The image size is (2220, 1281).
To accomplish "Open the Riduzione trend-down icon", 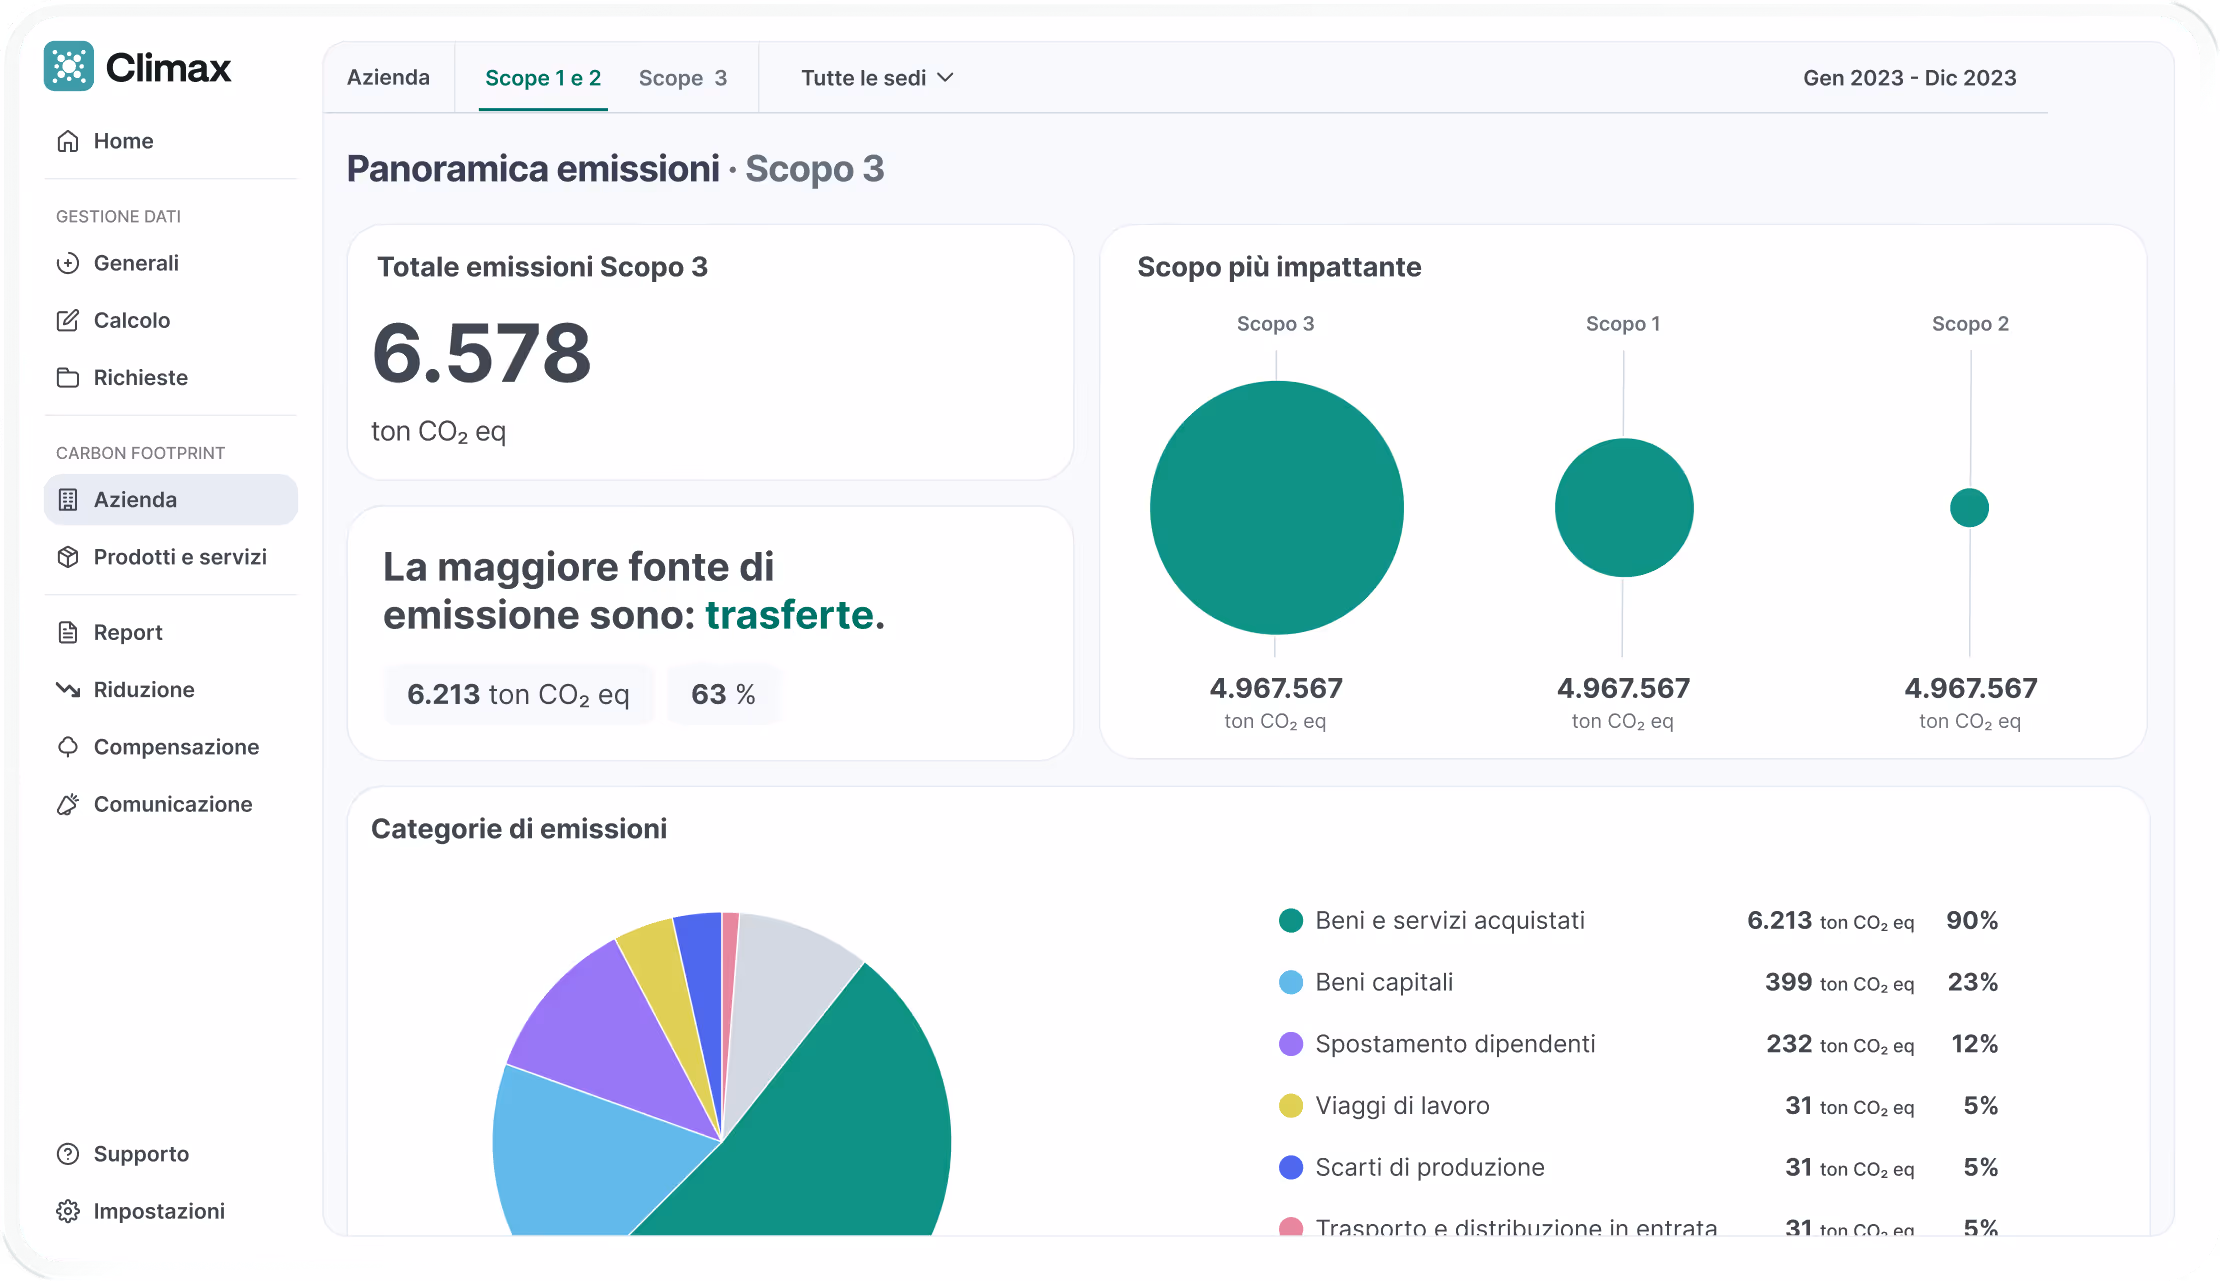I will [68, 690].
